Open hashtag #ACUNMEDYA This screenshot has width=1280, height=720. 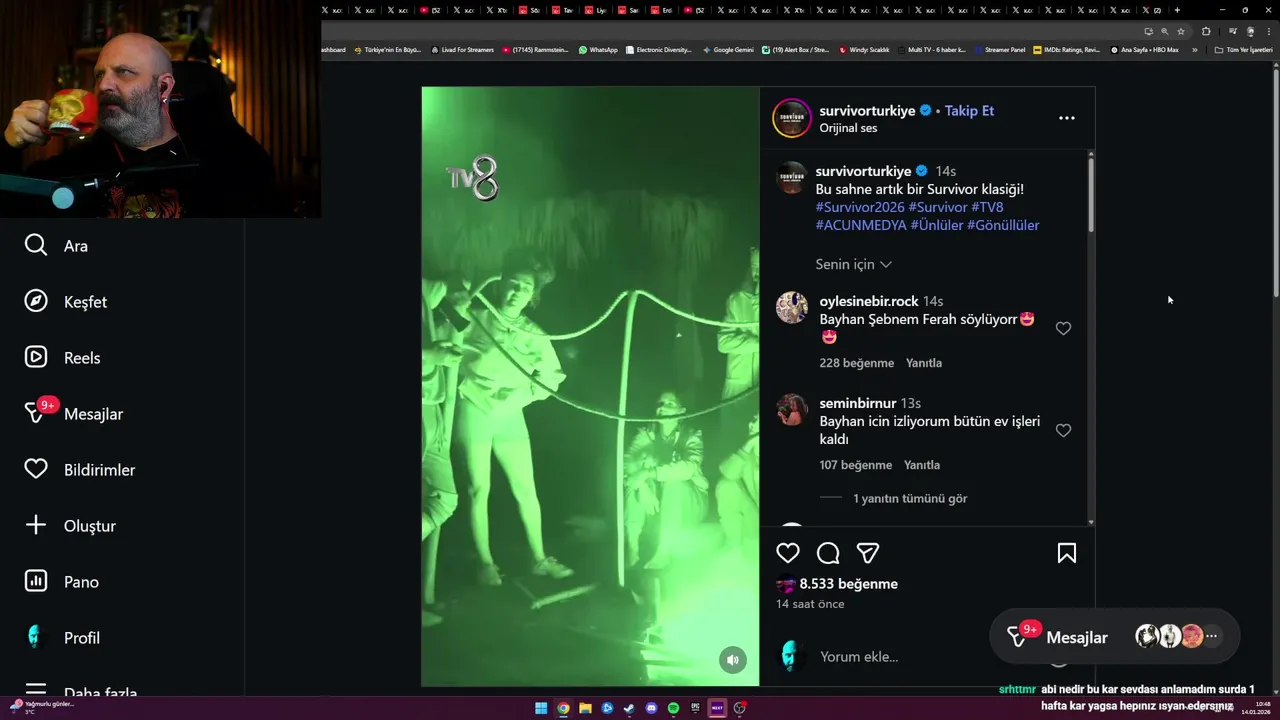coord(861,225)
